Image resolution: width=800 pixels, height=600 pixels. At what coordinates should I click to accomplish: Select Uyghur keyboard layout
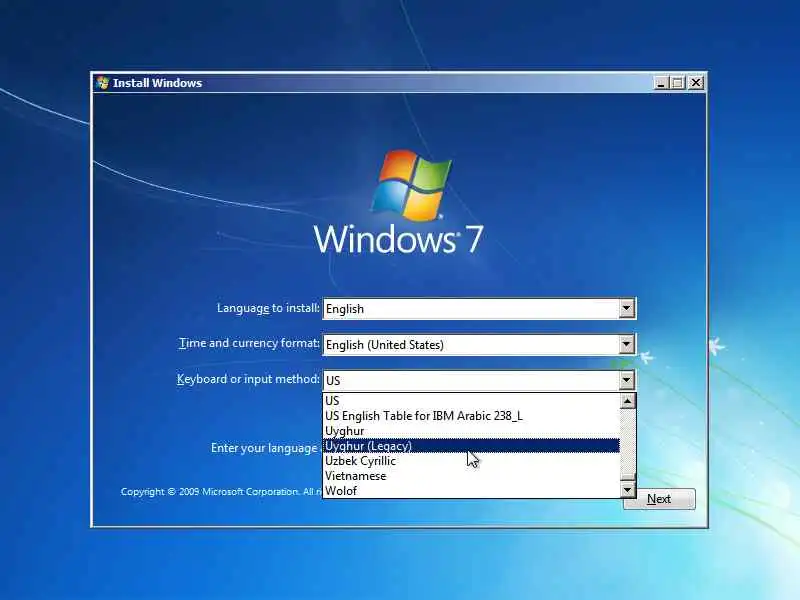pos(471,431)
